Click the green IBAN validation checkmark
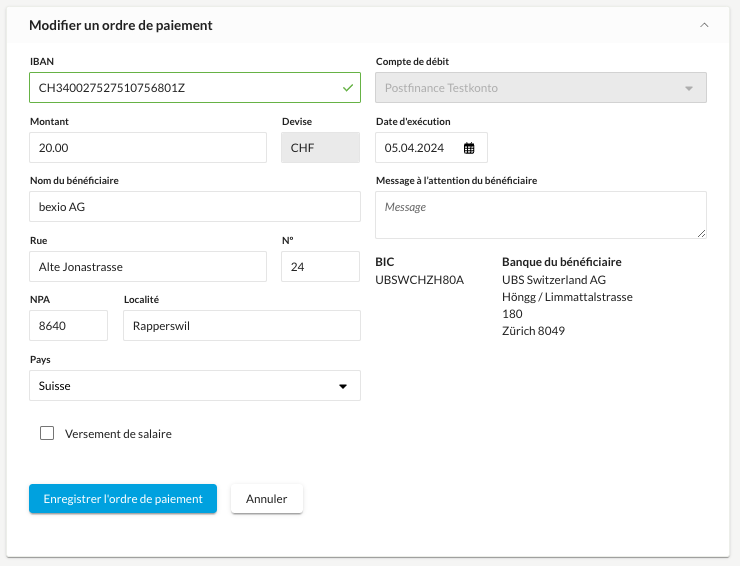 (348, 87)
